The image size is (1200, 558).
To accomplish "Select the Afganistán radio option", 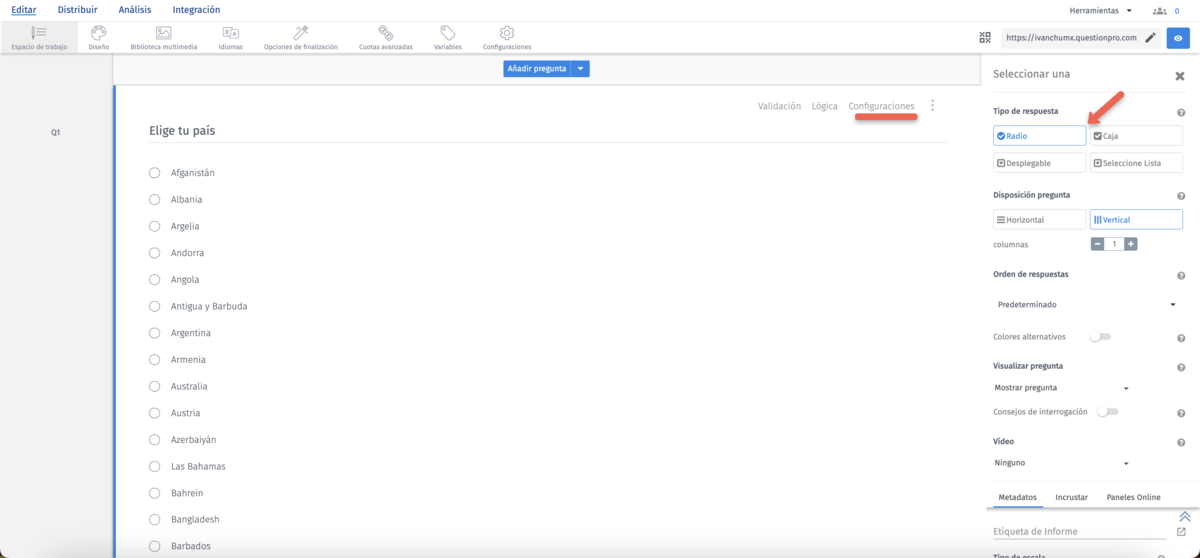I will (x=155, y=173).
